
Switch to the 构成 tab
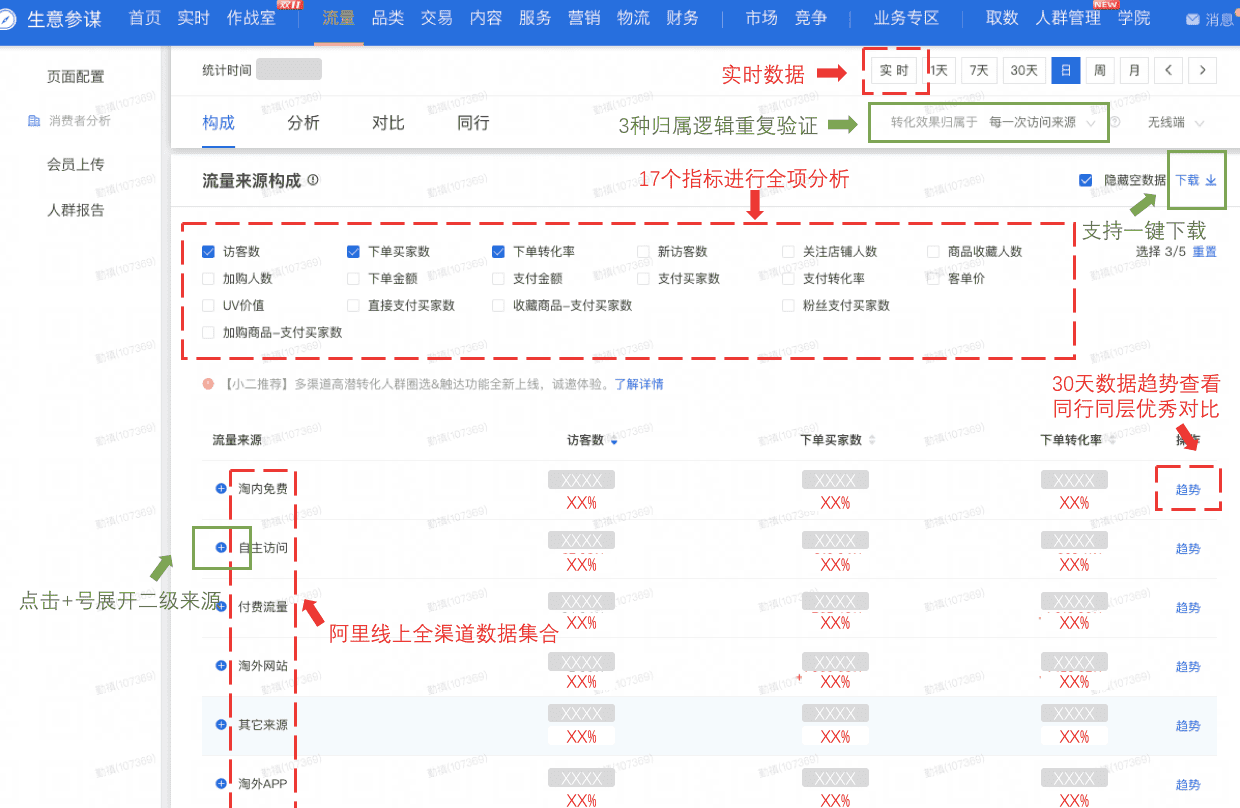coord(218,123)
